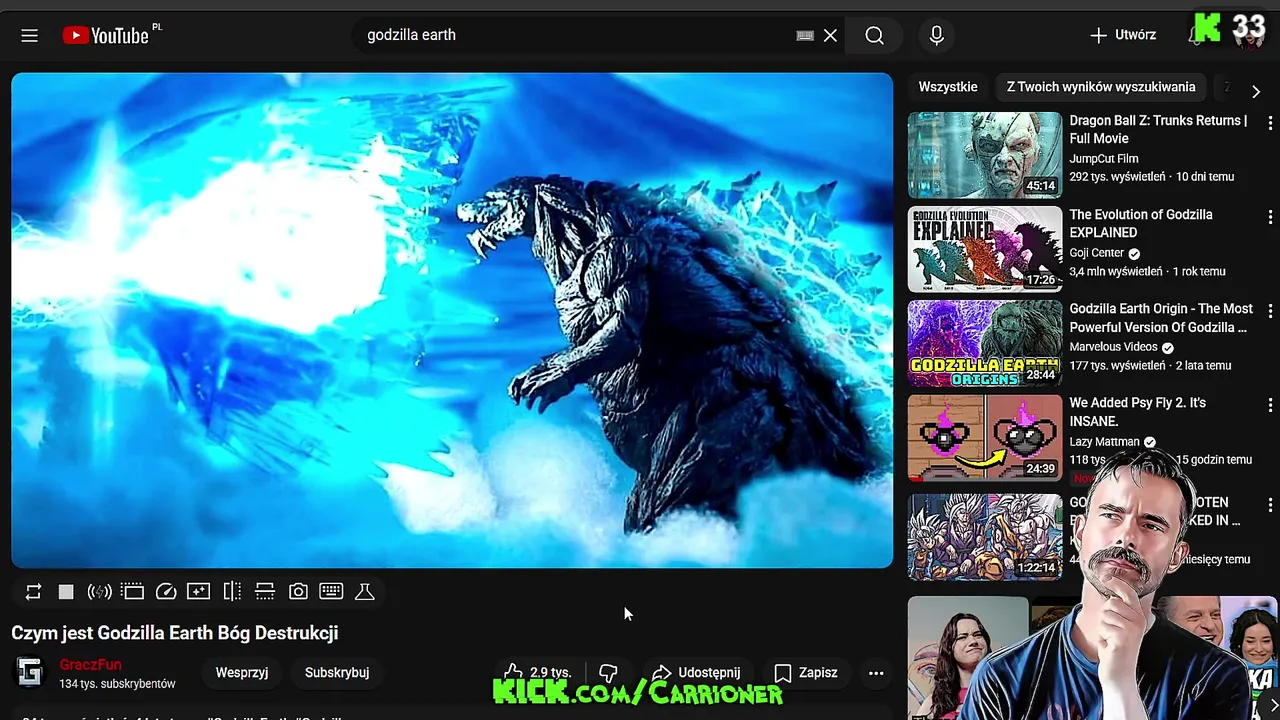Viewport: 1280px width, 720px height.
Task: Show more chips with right chevron
Action: point(1256,91)
